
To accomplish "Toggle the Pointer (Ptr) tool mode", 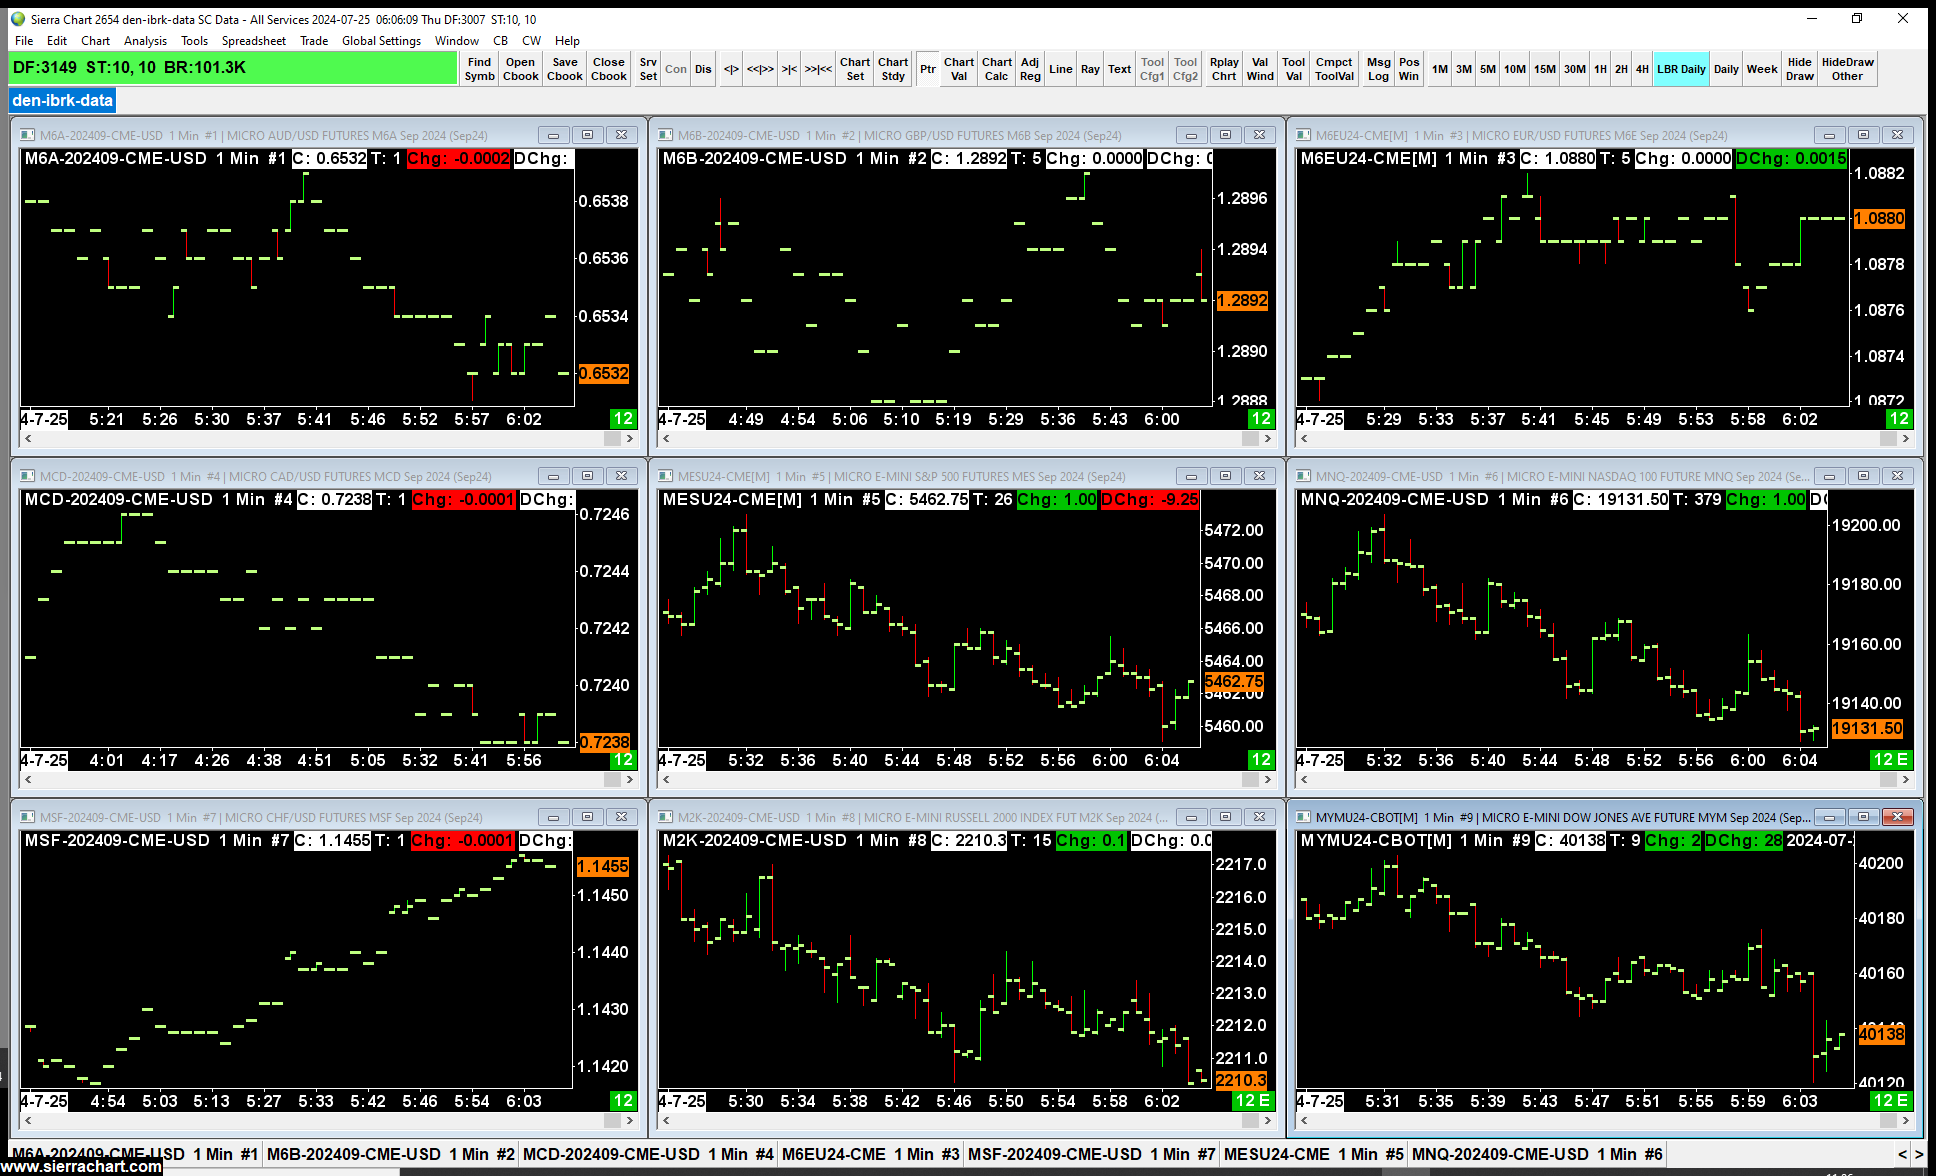I will [x=927, y=69].
